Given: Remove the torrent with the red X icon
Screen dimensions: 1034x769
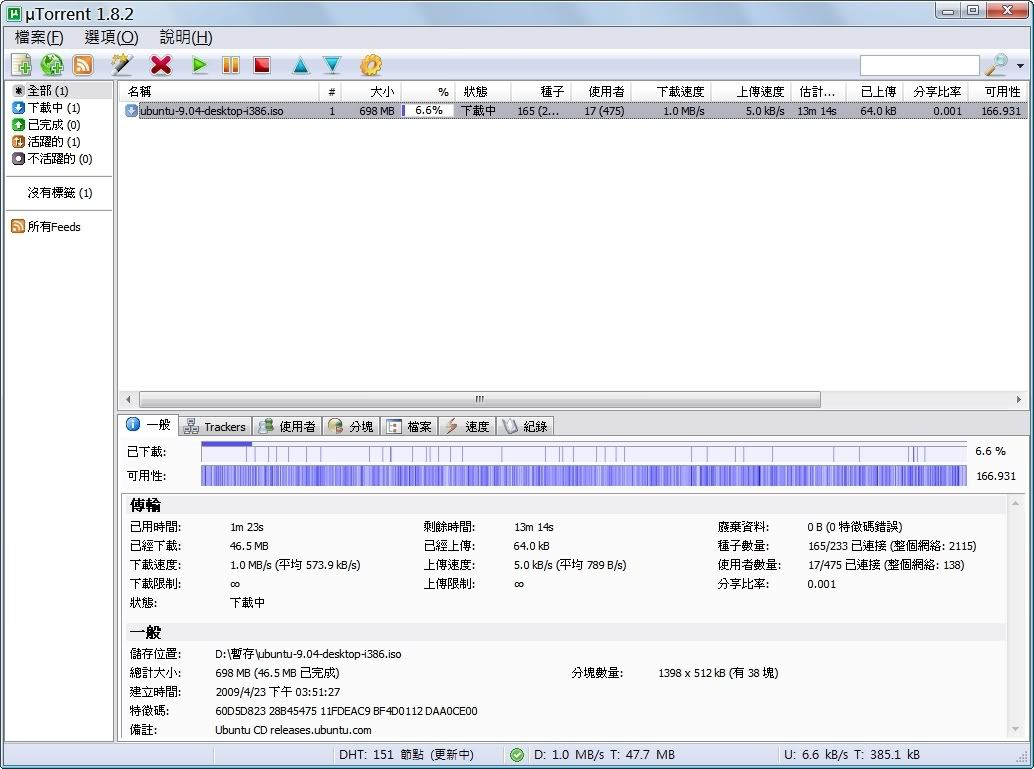Looking at the screenshot, I should click(x=160, y=65).
